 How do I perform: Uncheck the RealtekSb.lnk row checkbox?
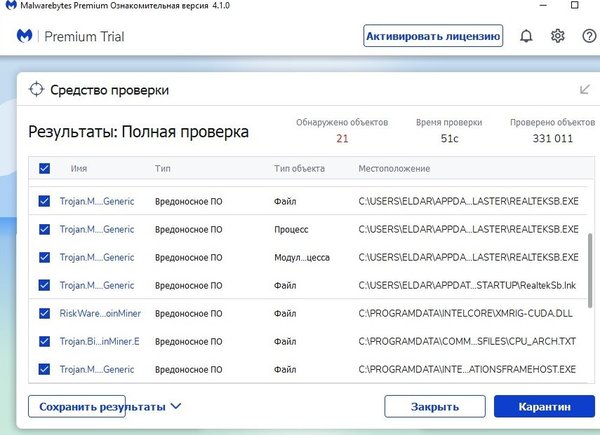click(44, 285)
